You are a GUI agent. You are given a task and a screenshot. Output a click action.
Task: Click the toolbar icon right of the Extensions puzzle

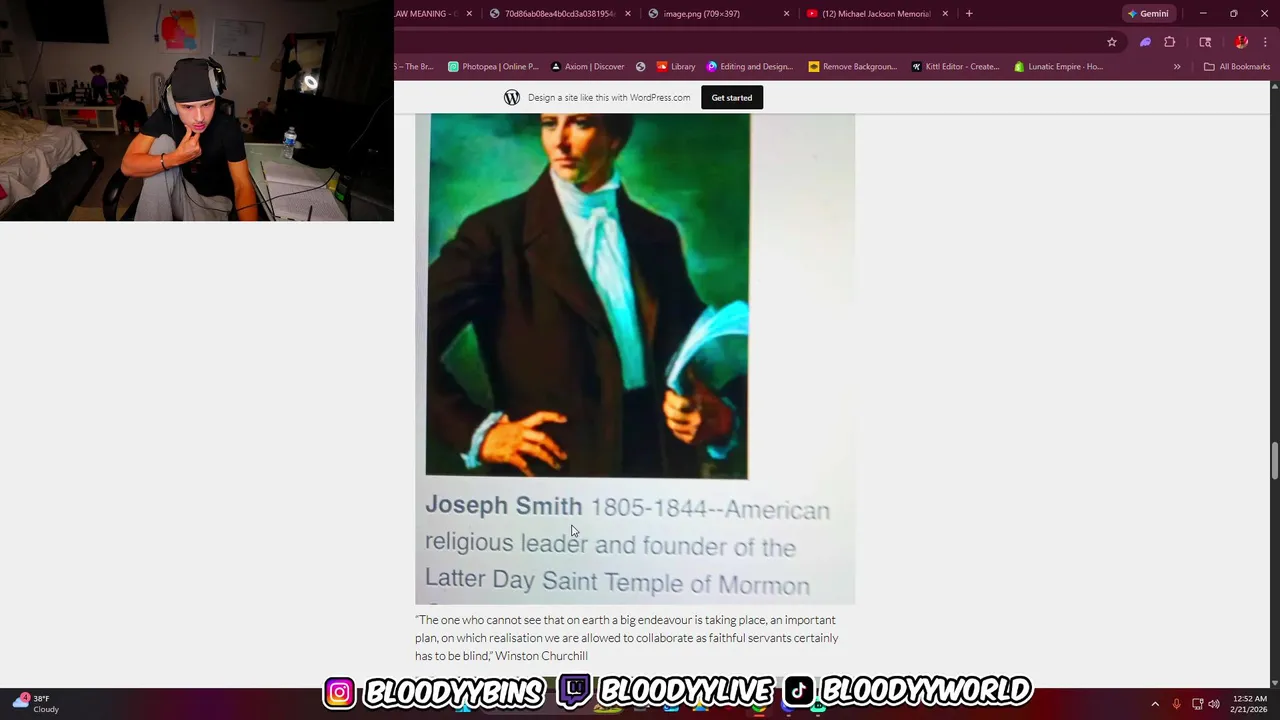[1205, 42]
